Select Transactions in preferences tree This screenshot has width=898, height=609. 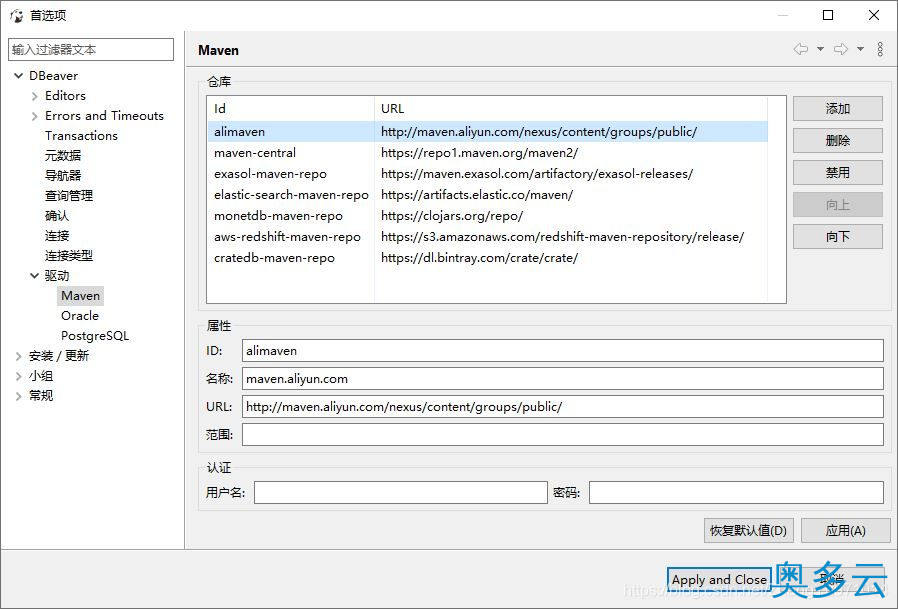coord(81,136)
